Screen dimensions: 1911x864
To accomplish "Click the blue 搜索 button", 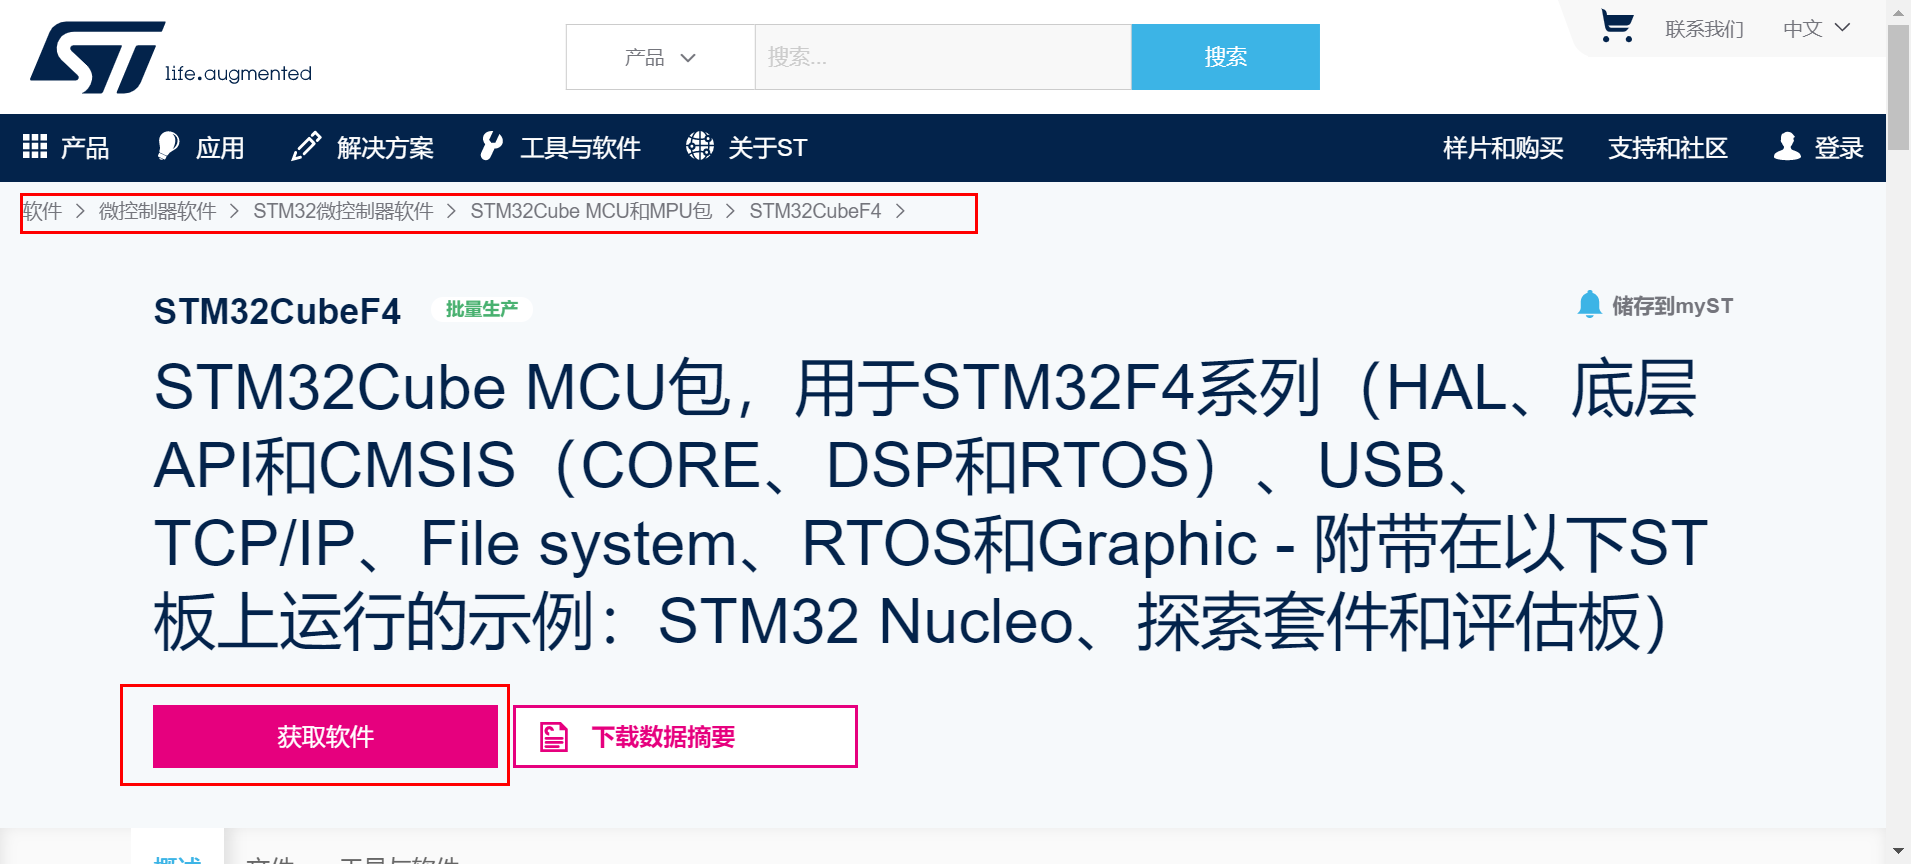I will tap(1225, 57).
